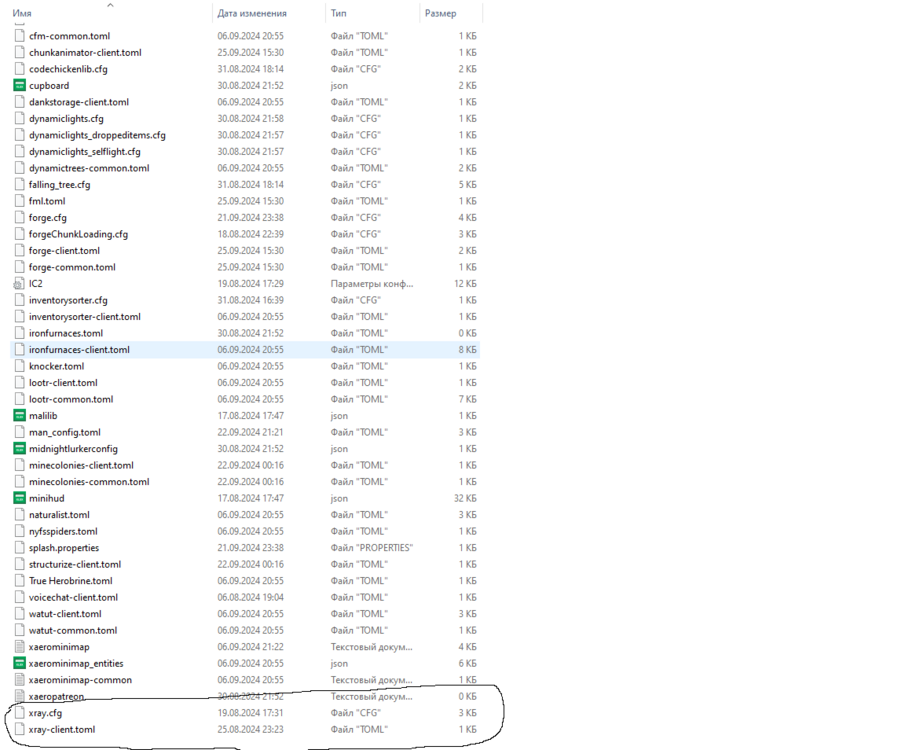
Task: Click the 12 КБ size of IC2
Action: (x=465, y=283)
